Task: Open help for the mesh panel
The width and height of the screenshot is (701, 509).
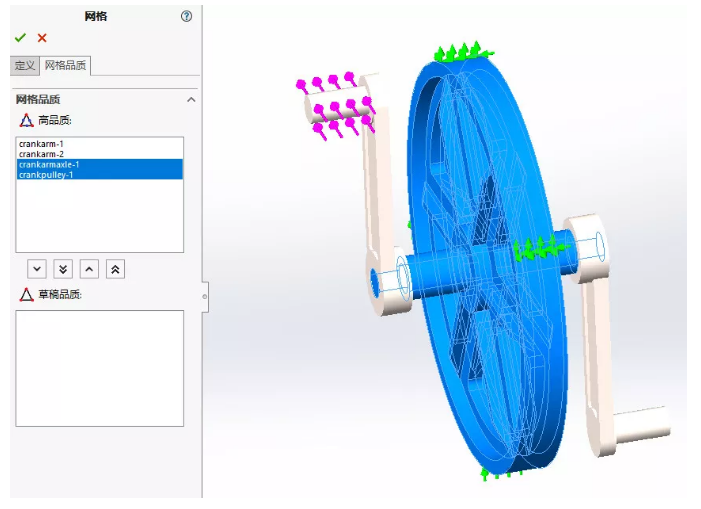Action: click(x=186, y=16)
